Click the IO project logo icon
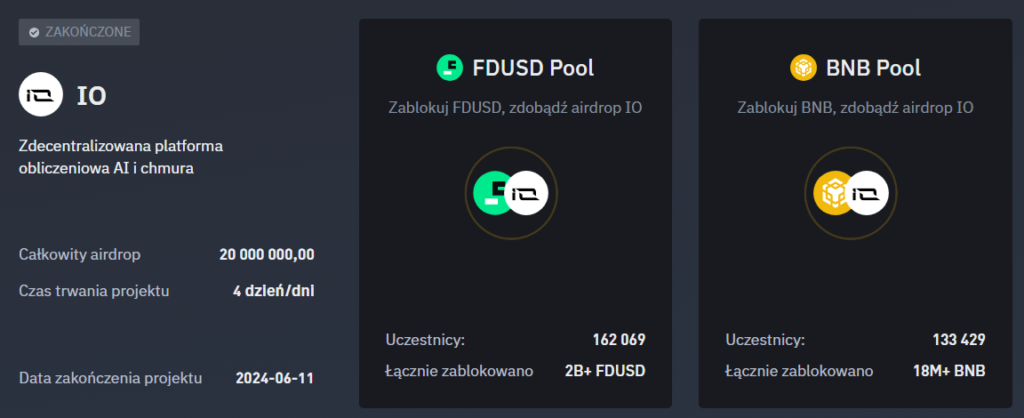Viewport: 1024px width, 418px height. click(40, 96)
